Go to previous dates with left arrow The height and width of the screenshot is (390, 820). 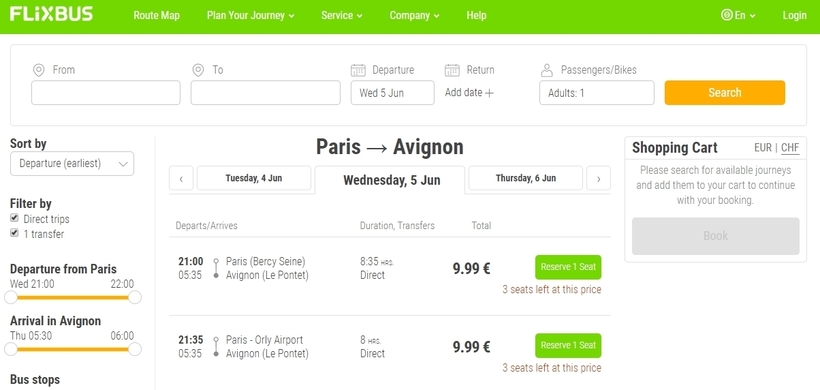[181, 178]
